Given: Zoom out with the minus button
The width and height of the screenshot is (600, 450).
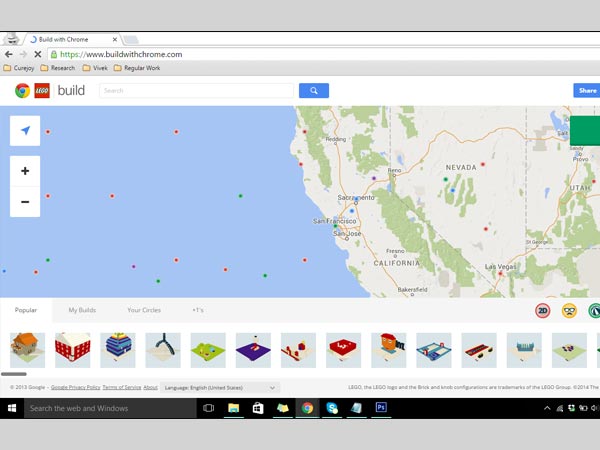Looking at the screenshot, I should [x=25, y=202].
